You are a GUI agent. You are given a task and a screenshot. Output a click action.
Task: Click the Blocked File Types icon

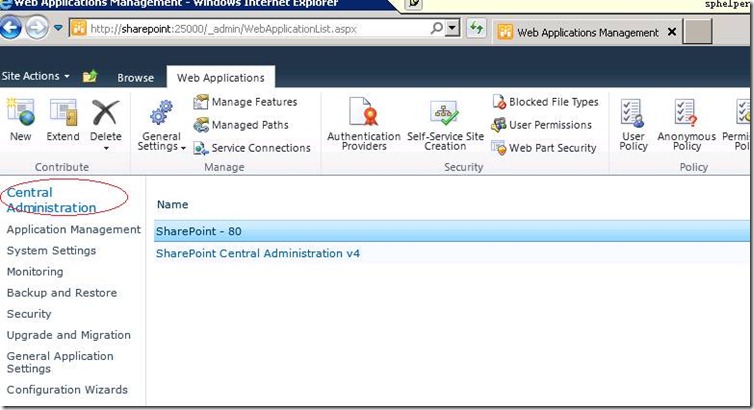[x=499, y=102]
